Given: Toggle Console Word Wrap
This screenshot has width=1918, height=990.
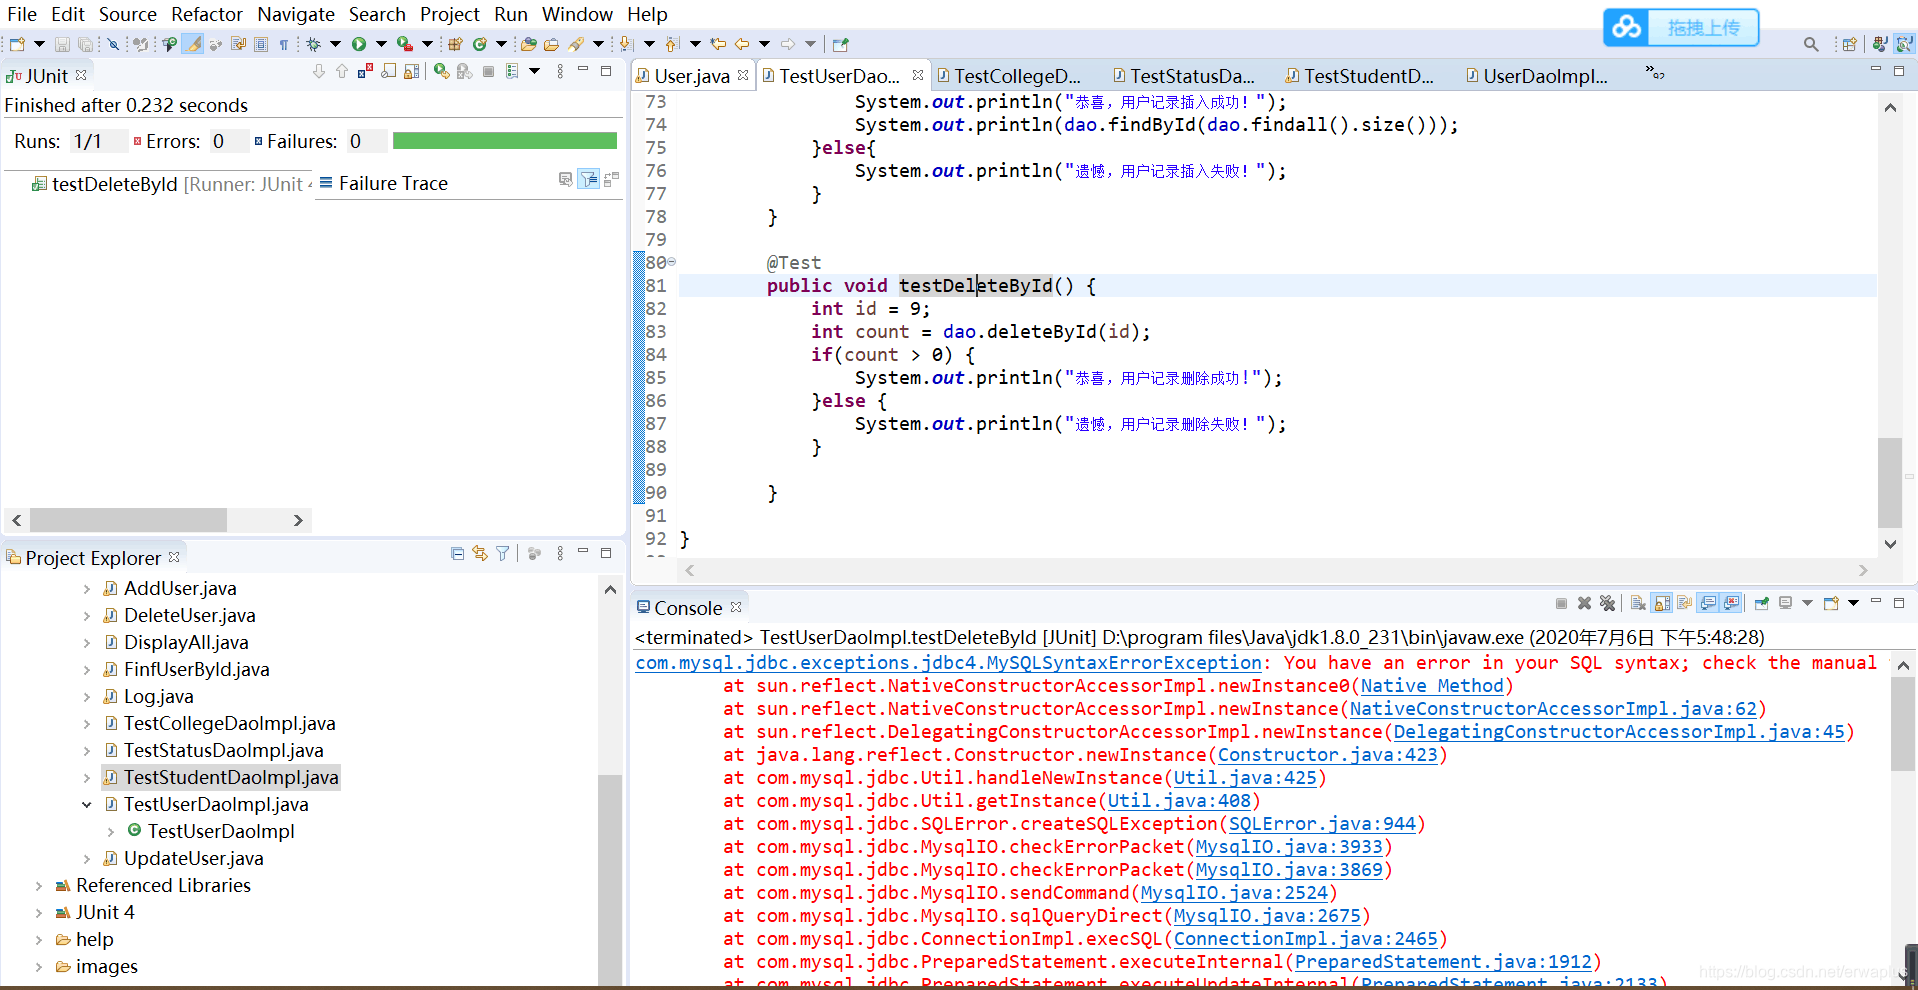Looking at the screenshot, I should point(1685,603).
